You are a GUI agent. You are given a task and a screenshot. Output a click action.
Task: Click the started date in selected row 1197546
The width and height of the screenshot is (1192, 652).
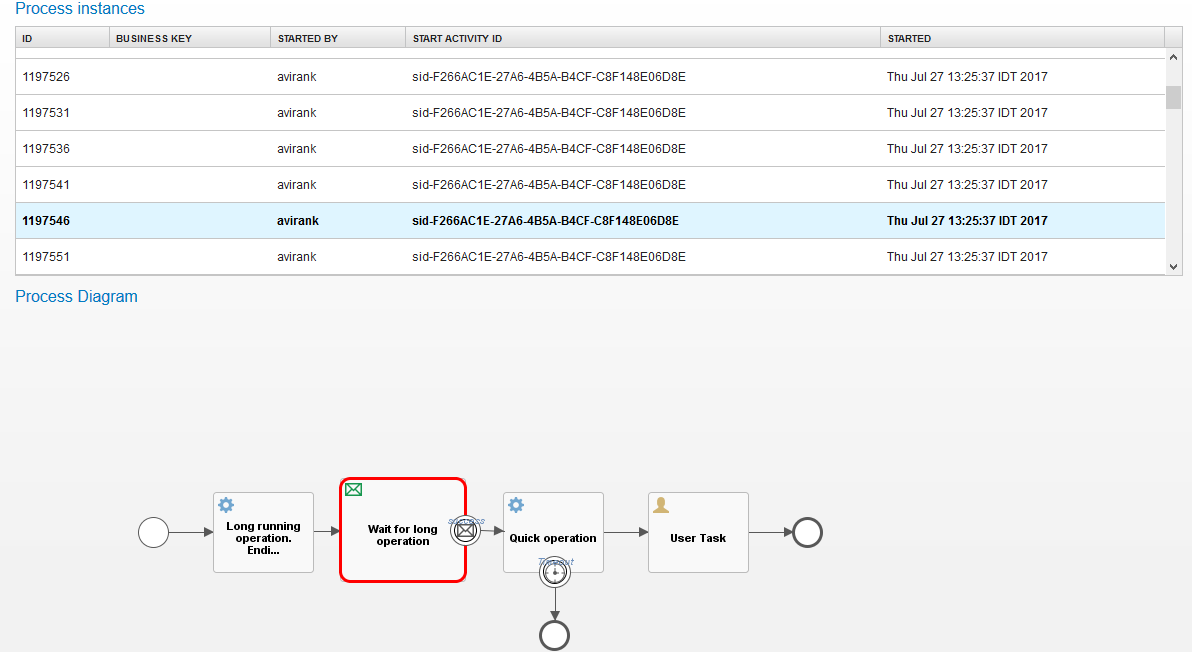point(967,220)
